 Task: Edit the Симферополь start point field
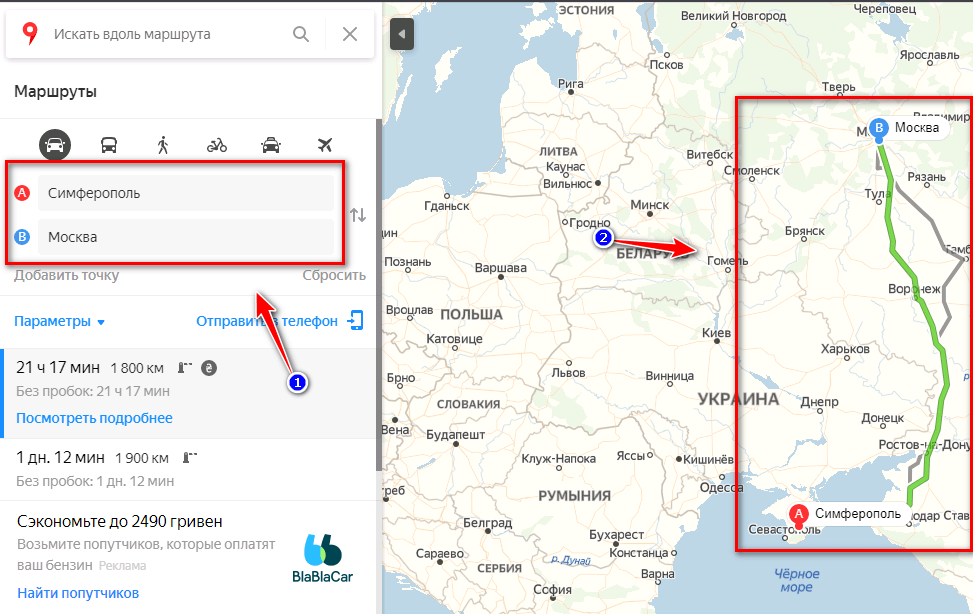[186, 193]
